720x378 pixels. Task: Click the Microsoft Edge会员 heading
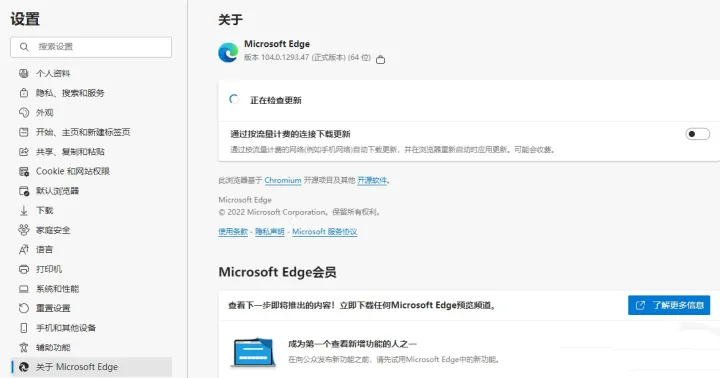(277, 272)
